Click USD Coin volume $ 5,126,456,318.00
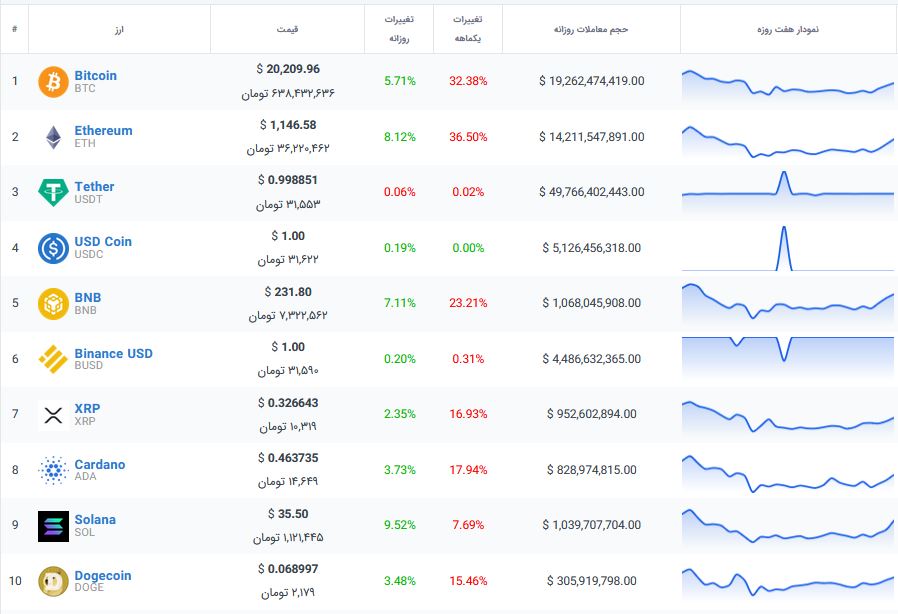This screenshot has height=614, width=898. click(592, 248)
